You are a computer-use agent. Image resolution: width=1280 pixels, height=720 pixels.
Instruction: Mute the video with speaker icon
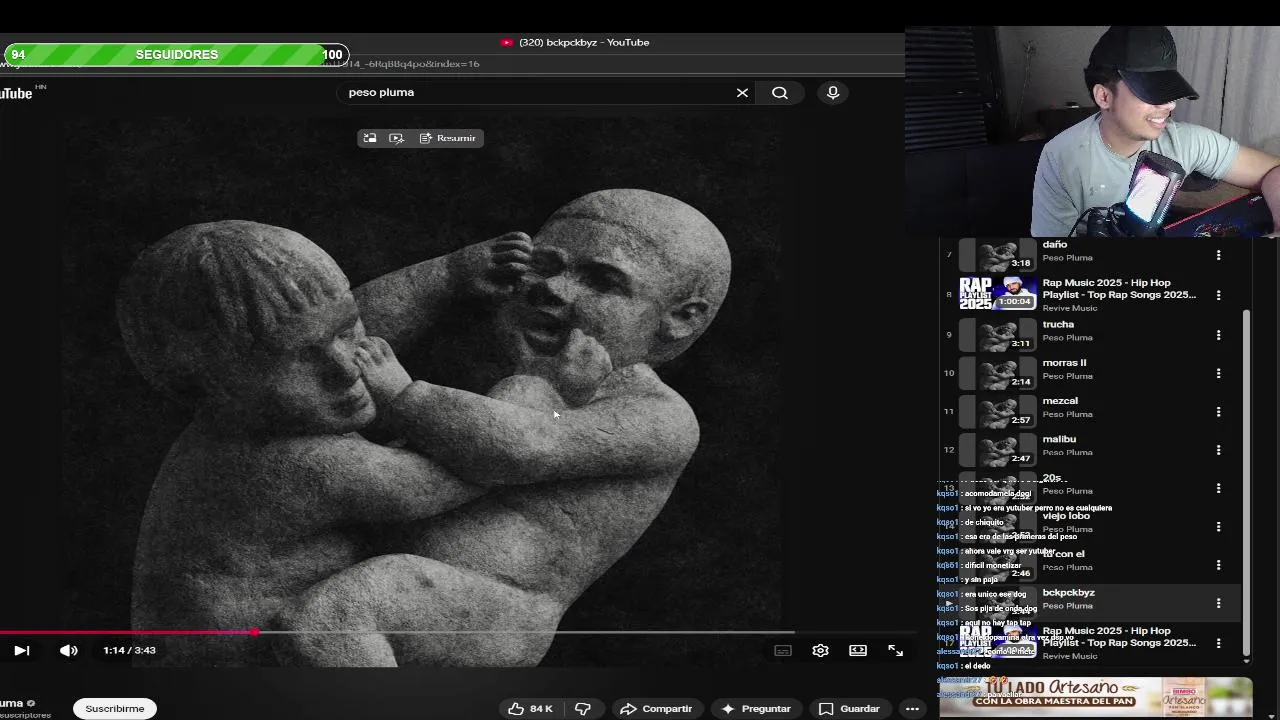pyautogui.click(x=69, y=650)
